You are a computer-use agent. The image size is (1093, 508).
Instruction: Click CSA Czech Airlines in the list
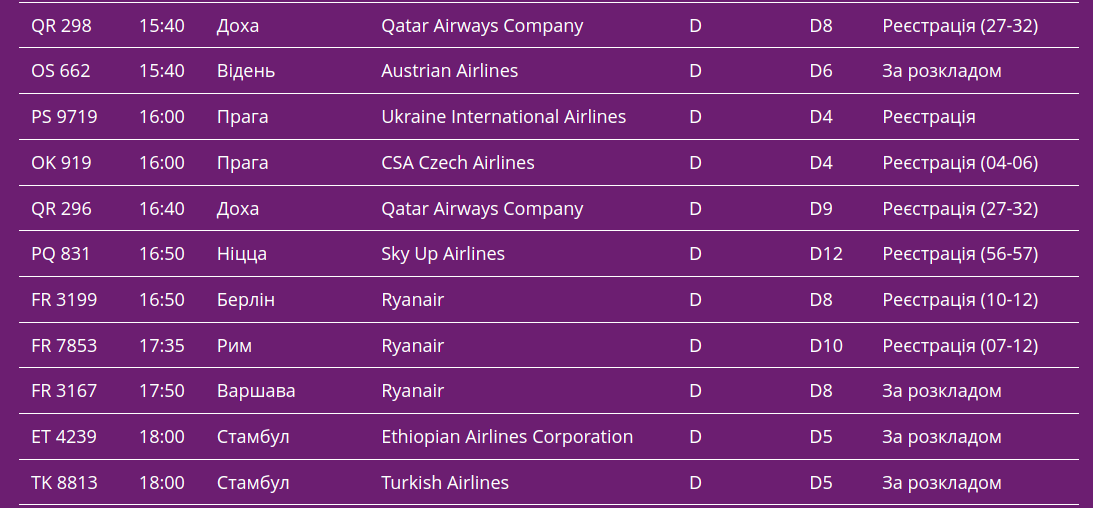tap(457, 163)
